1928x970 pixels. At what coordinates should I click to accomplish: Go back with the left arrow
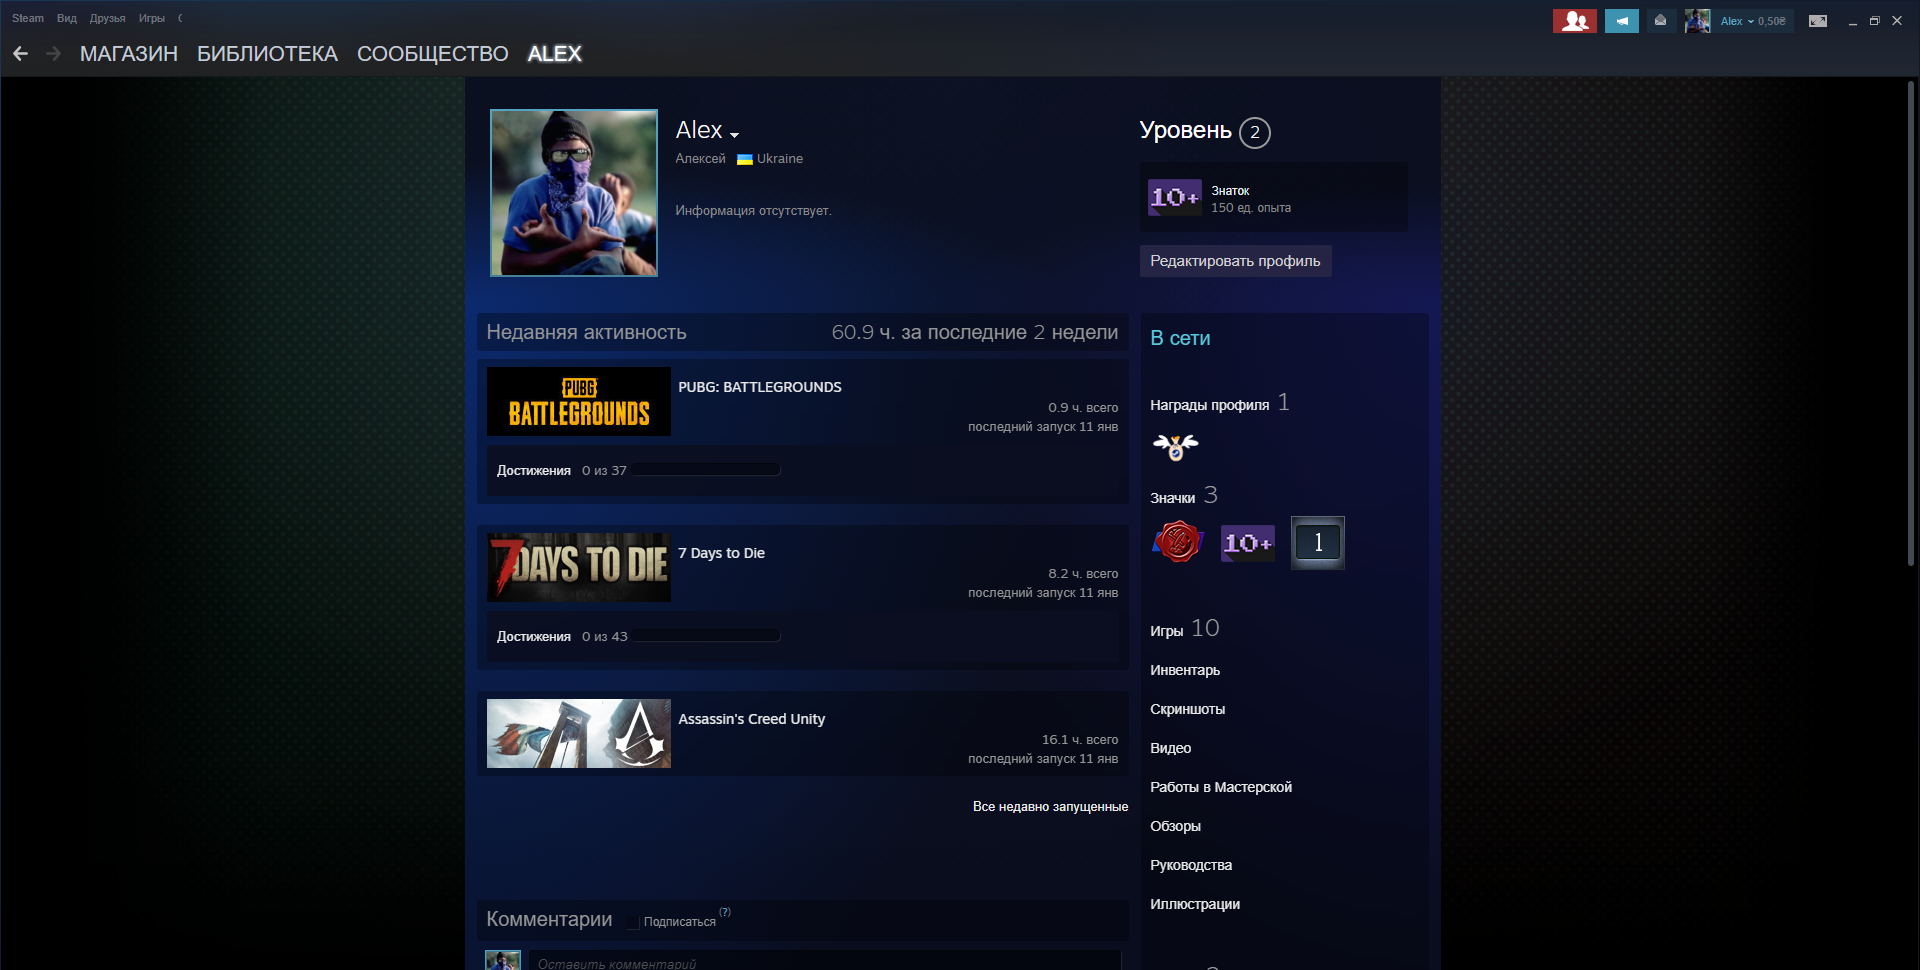coord(21,54)
